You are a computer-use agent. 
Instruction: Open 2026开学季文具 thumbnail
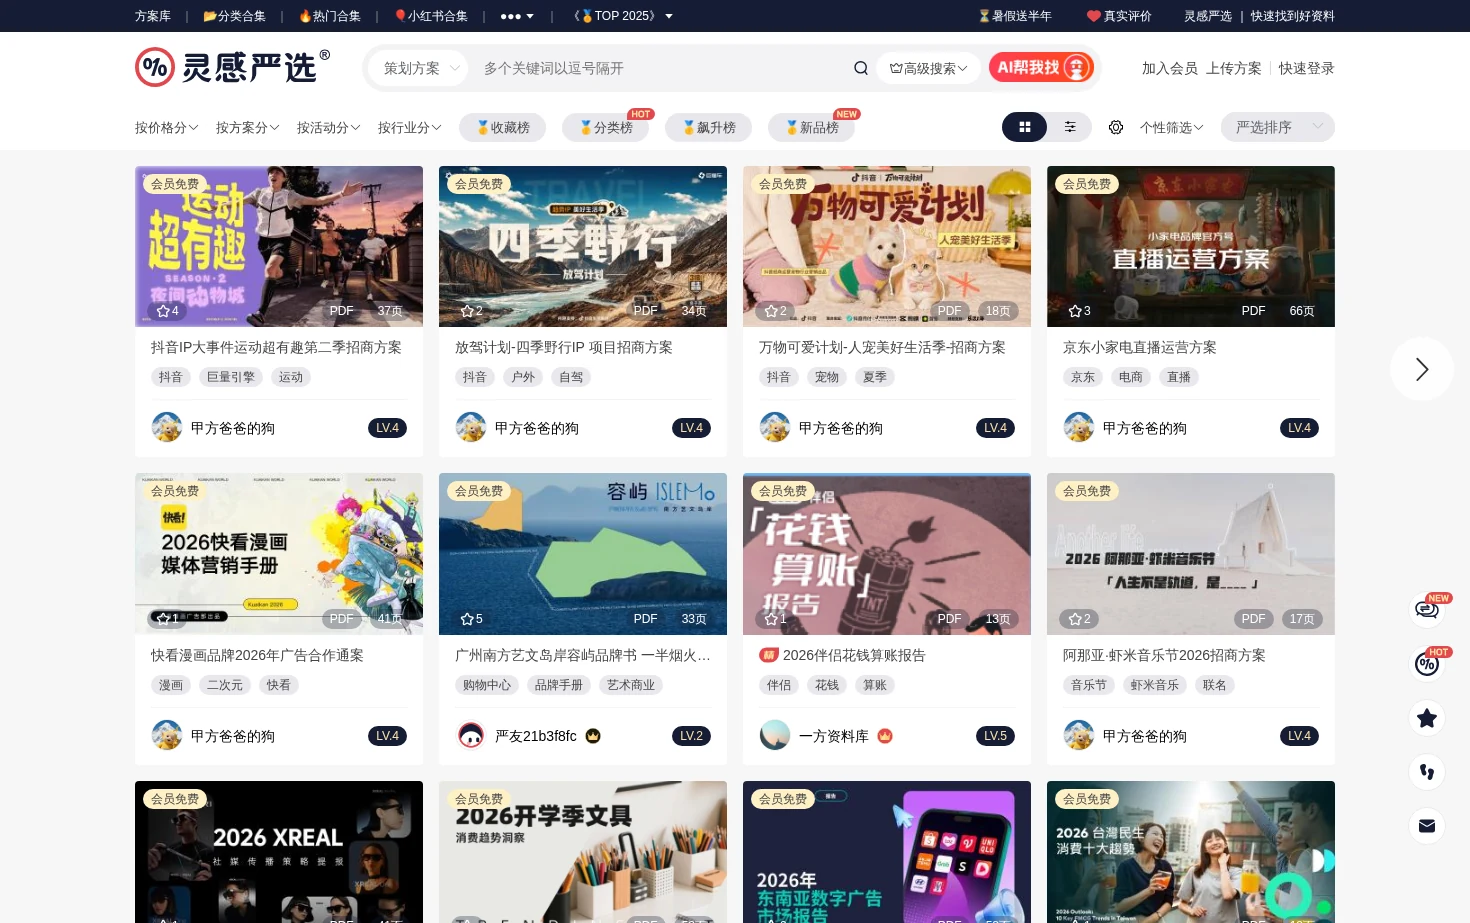click(x=583, y=852)
